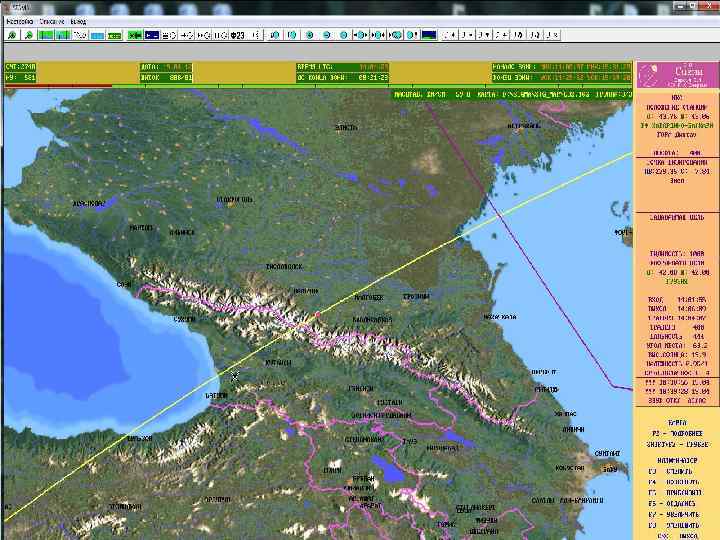The image size is (720, 540).
Task: Select the blue-green gradient swatch icon
Action: [429, 35]
